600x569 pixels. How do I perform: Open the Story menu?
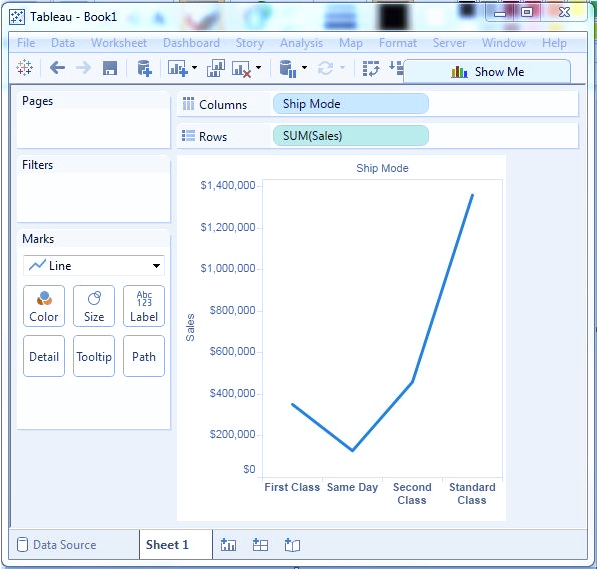pos(249,43)
